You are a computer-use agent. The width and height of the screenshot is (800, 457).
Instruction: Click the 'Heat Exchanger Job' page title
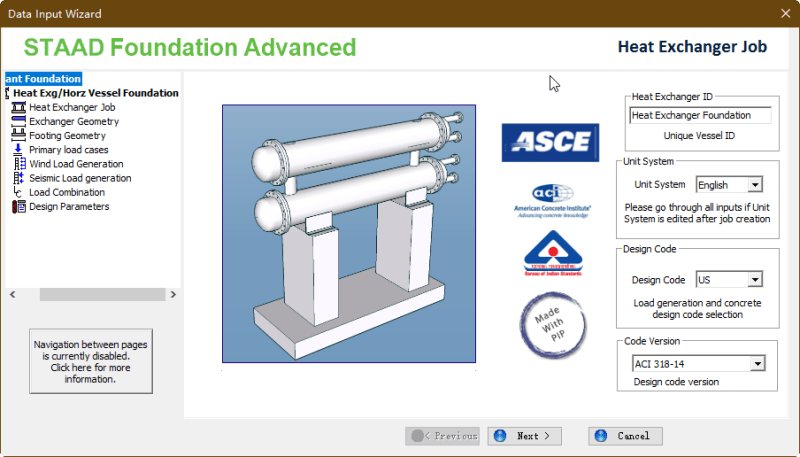[x=692, y=46]
